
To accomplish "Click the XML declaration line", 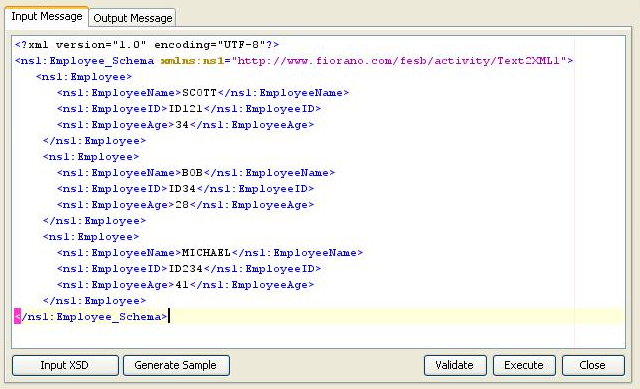I will [147, 44].
